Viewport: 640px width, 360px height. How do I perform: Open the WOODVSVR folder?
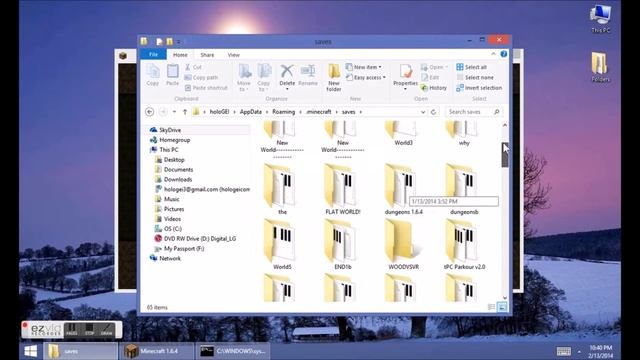click(403, 244)
